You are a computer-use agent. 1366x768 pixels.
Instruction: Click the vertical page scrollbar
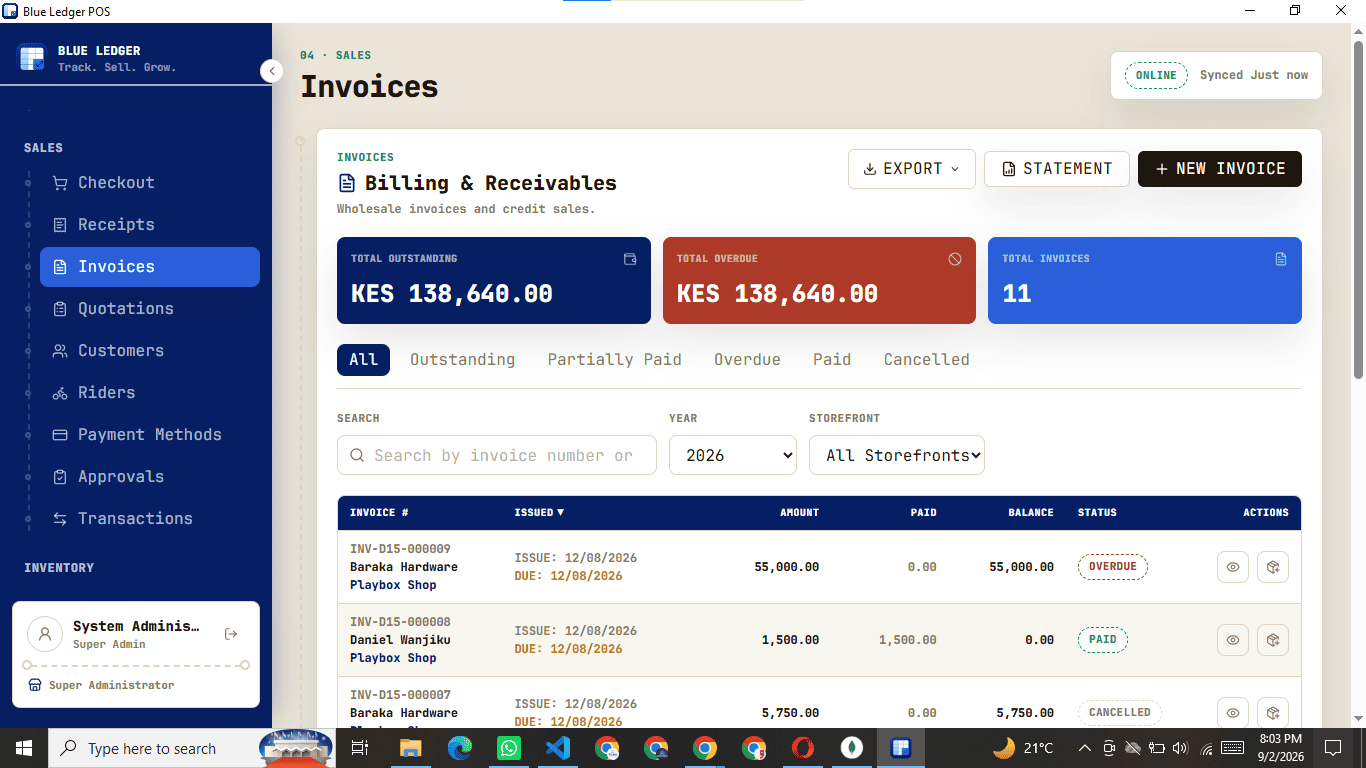coord(1358,210)
